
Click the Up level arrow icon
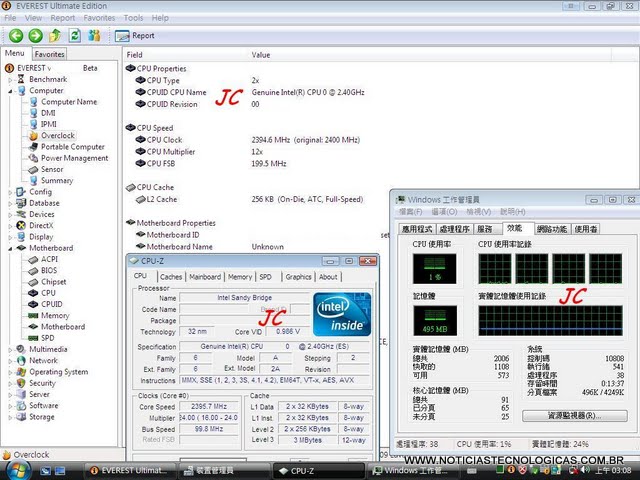tap(55, 36)
